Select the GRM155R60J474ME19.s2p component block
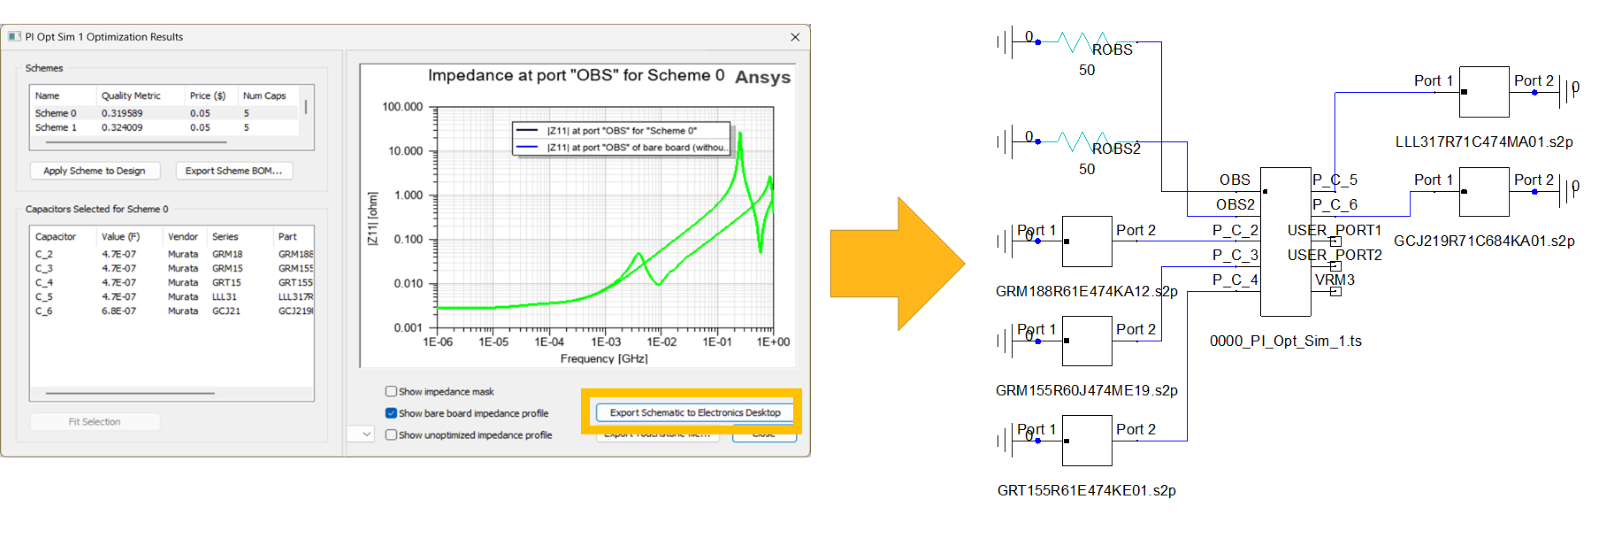This screenshot has width=1600, height=539. coord(1087,341)
